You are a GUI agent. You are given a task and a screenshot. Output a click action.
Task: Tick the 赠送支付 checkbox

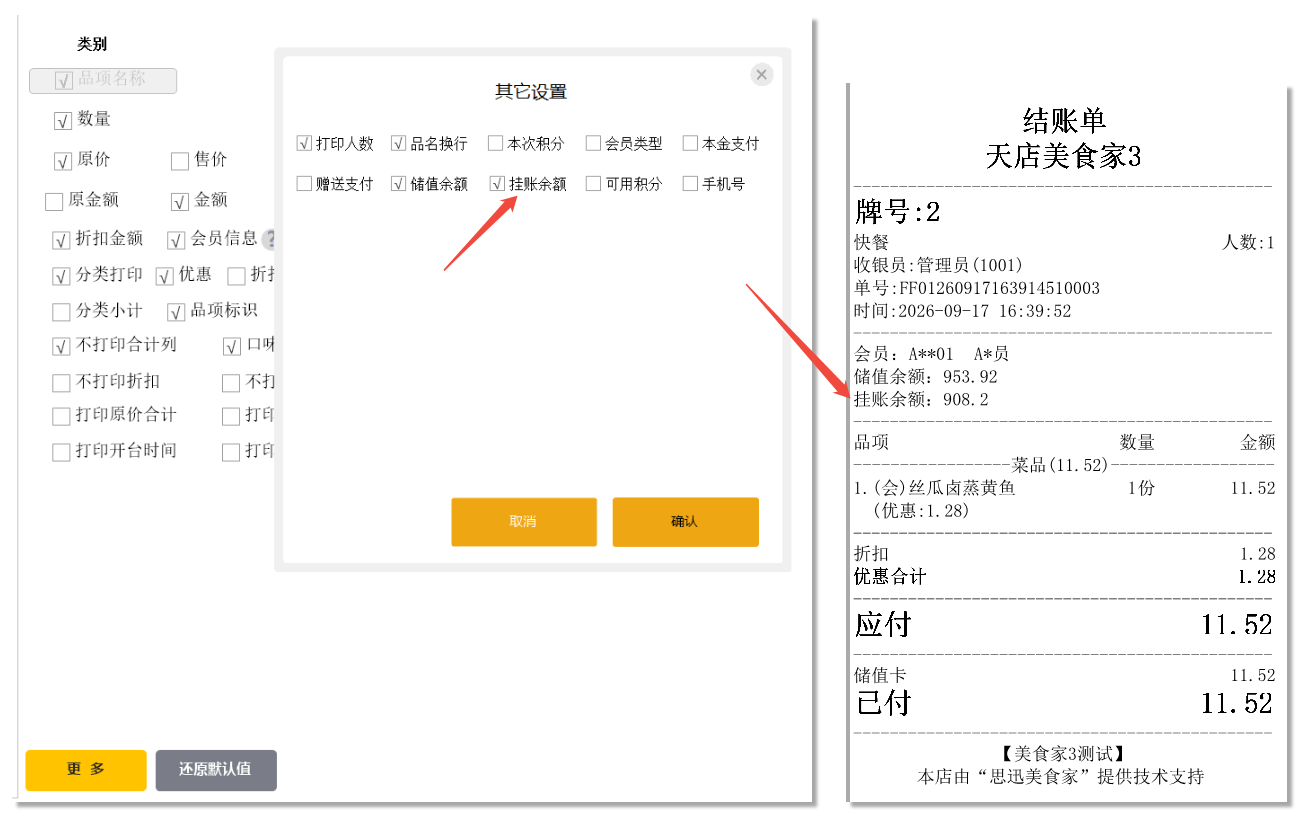[304, 184]
